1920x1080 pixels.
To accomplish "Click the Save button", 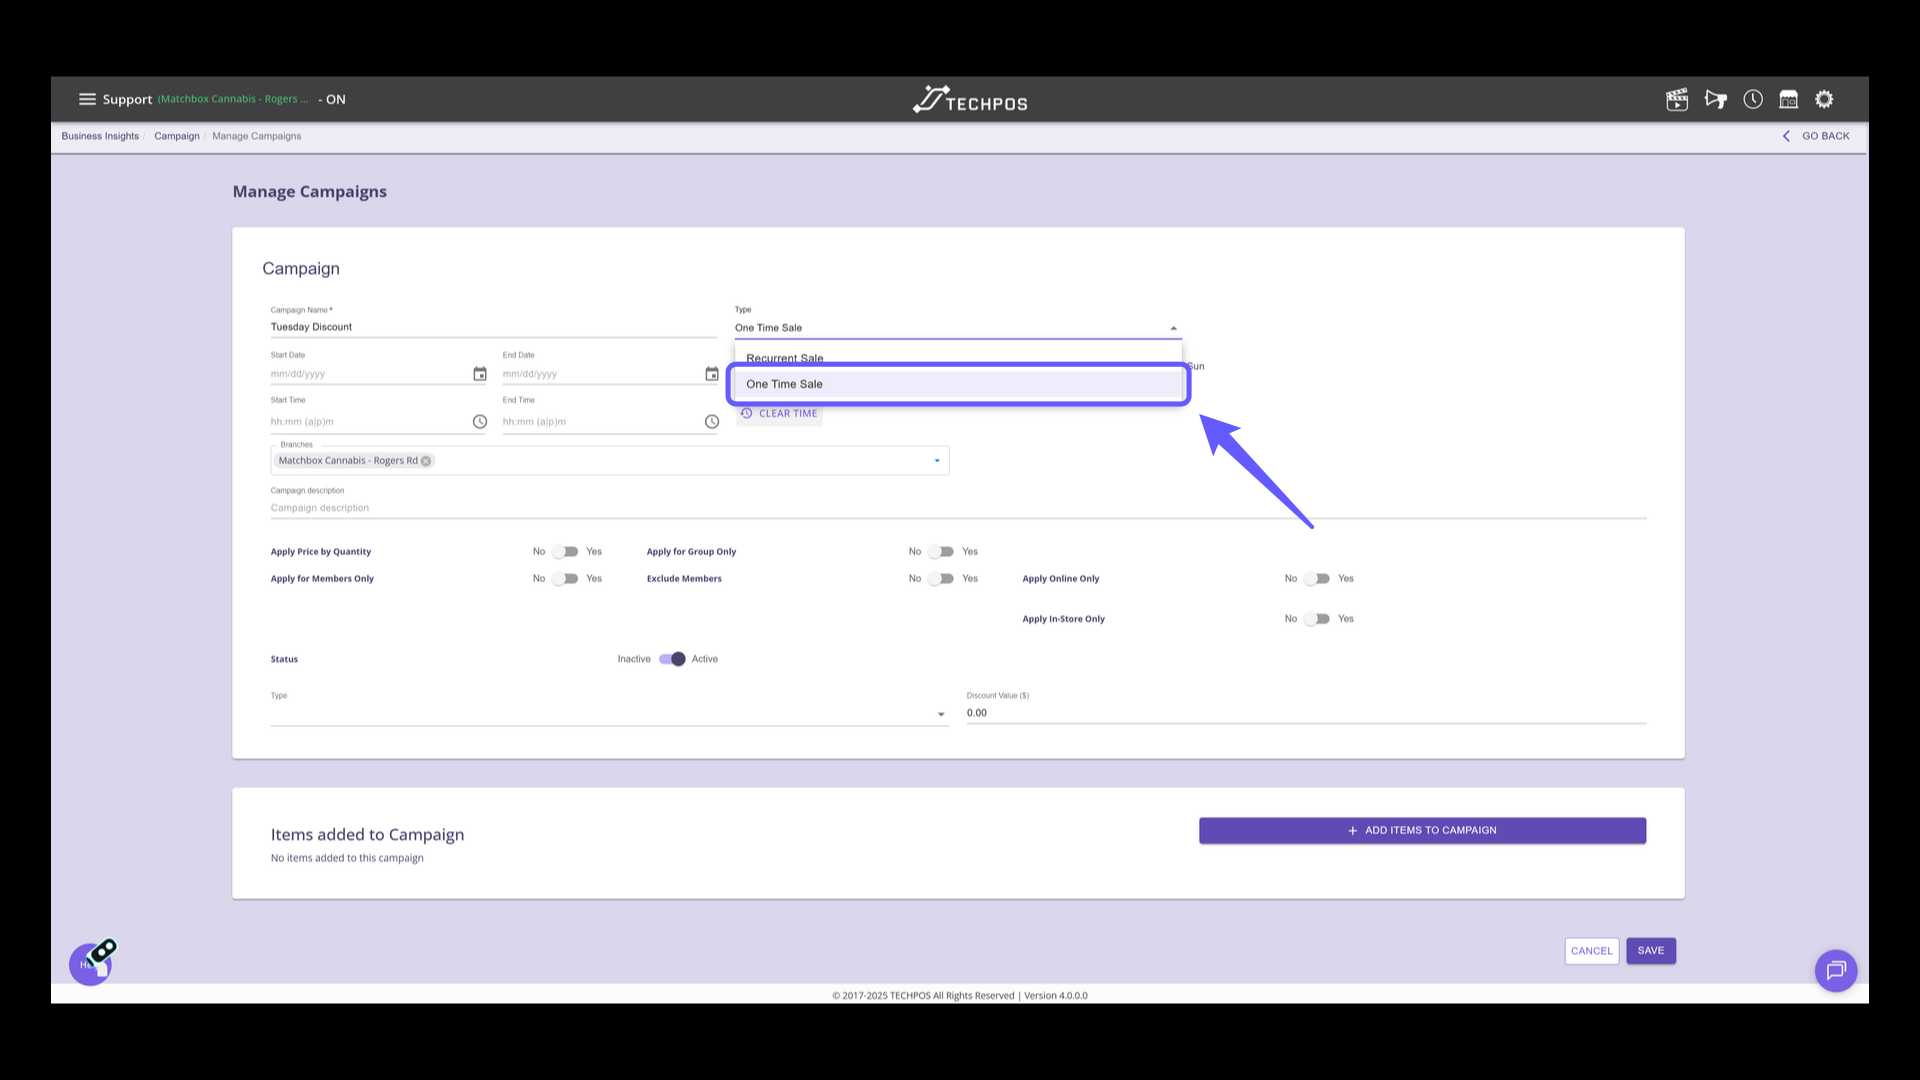I will pyautogui.click(x=1650, y=951).
